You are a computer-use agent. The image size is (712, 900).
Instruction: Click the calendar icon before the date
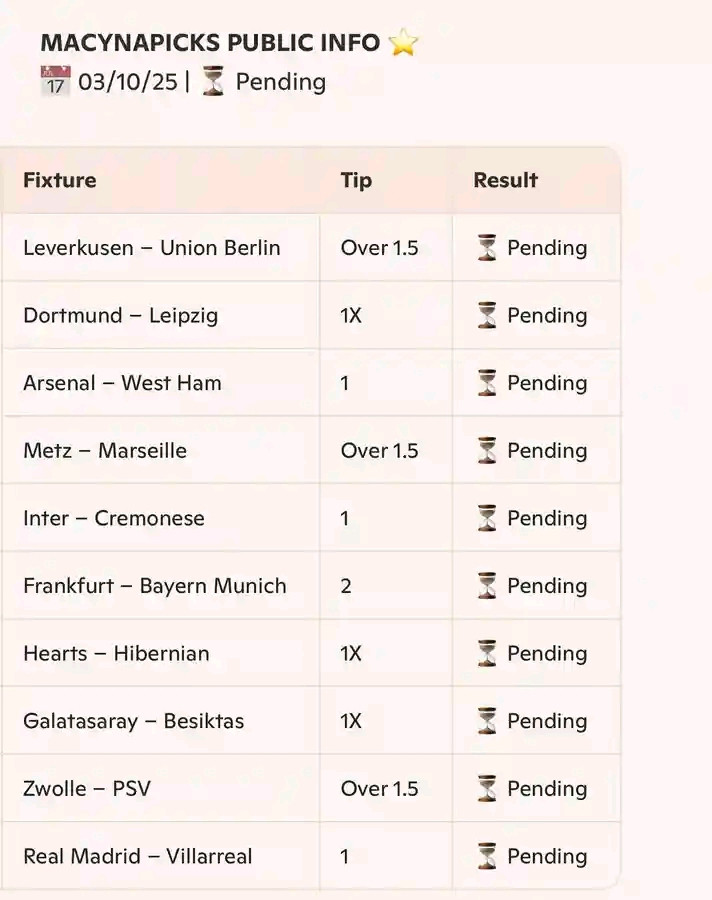click(x=55, y=81)
